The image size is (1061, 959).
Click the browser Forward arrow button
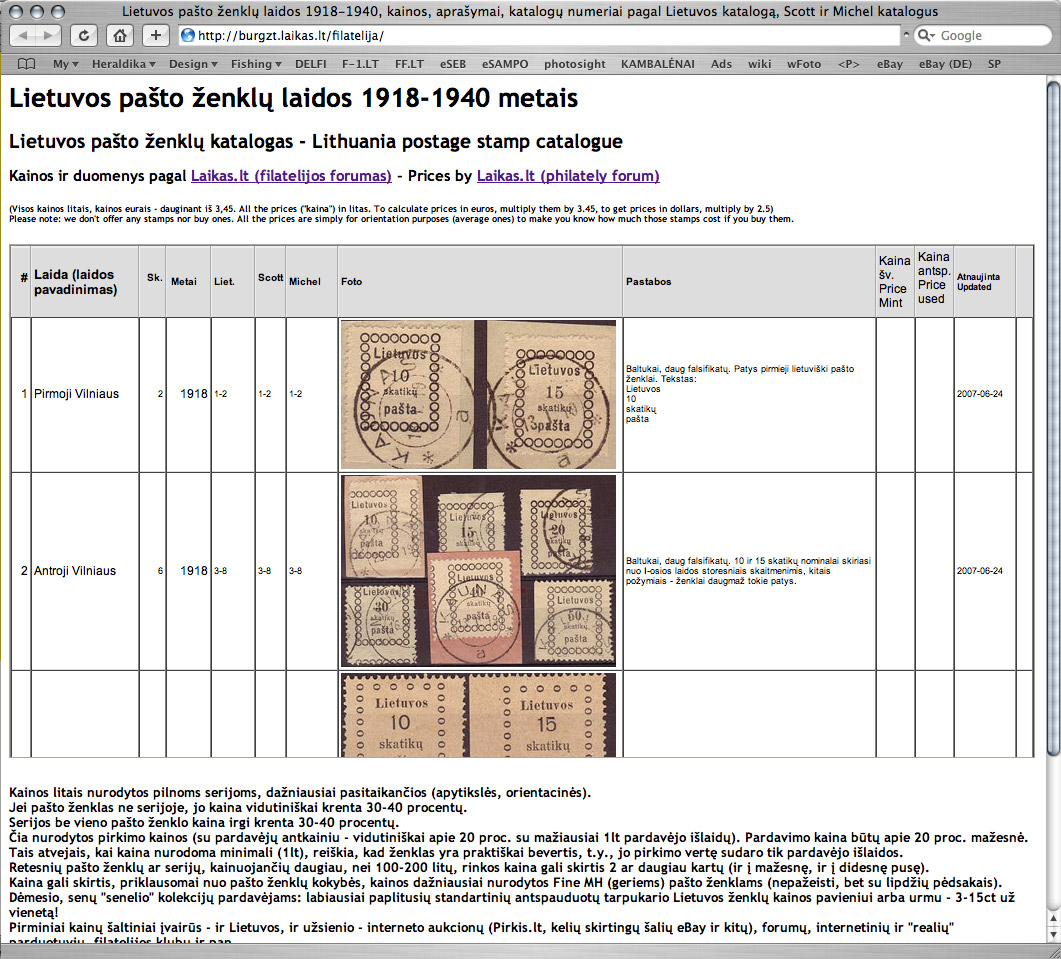48,36
